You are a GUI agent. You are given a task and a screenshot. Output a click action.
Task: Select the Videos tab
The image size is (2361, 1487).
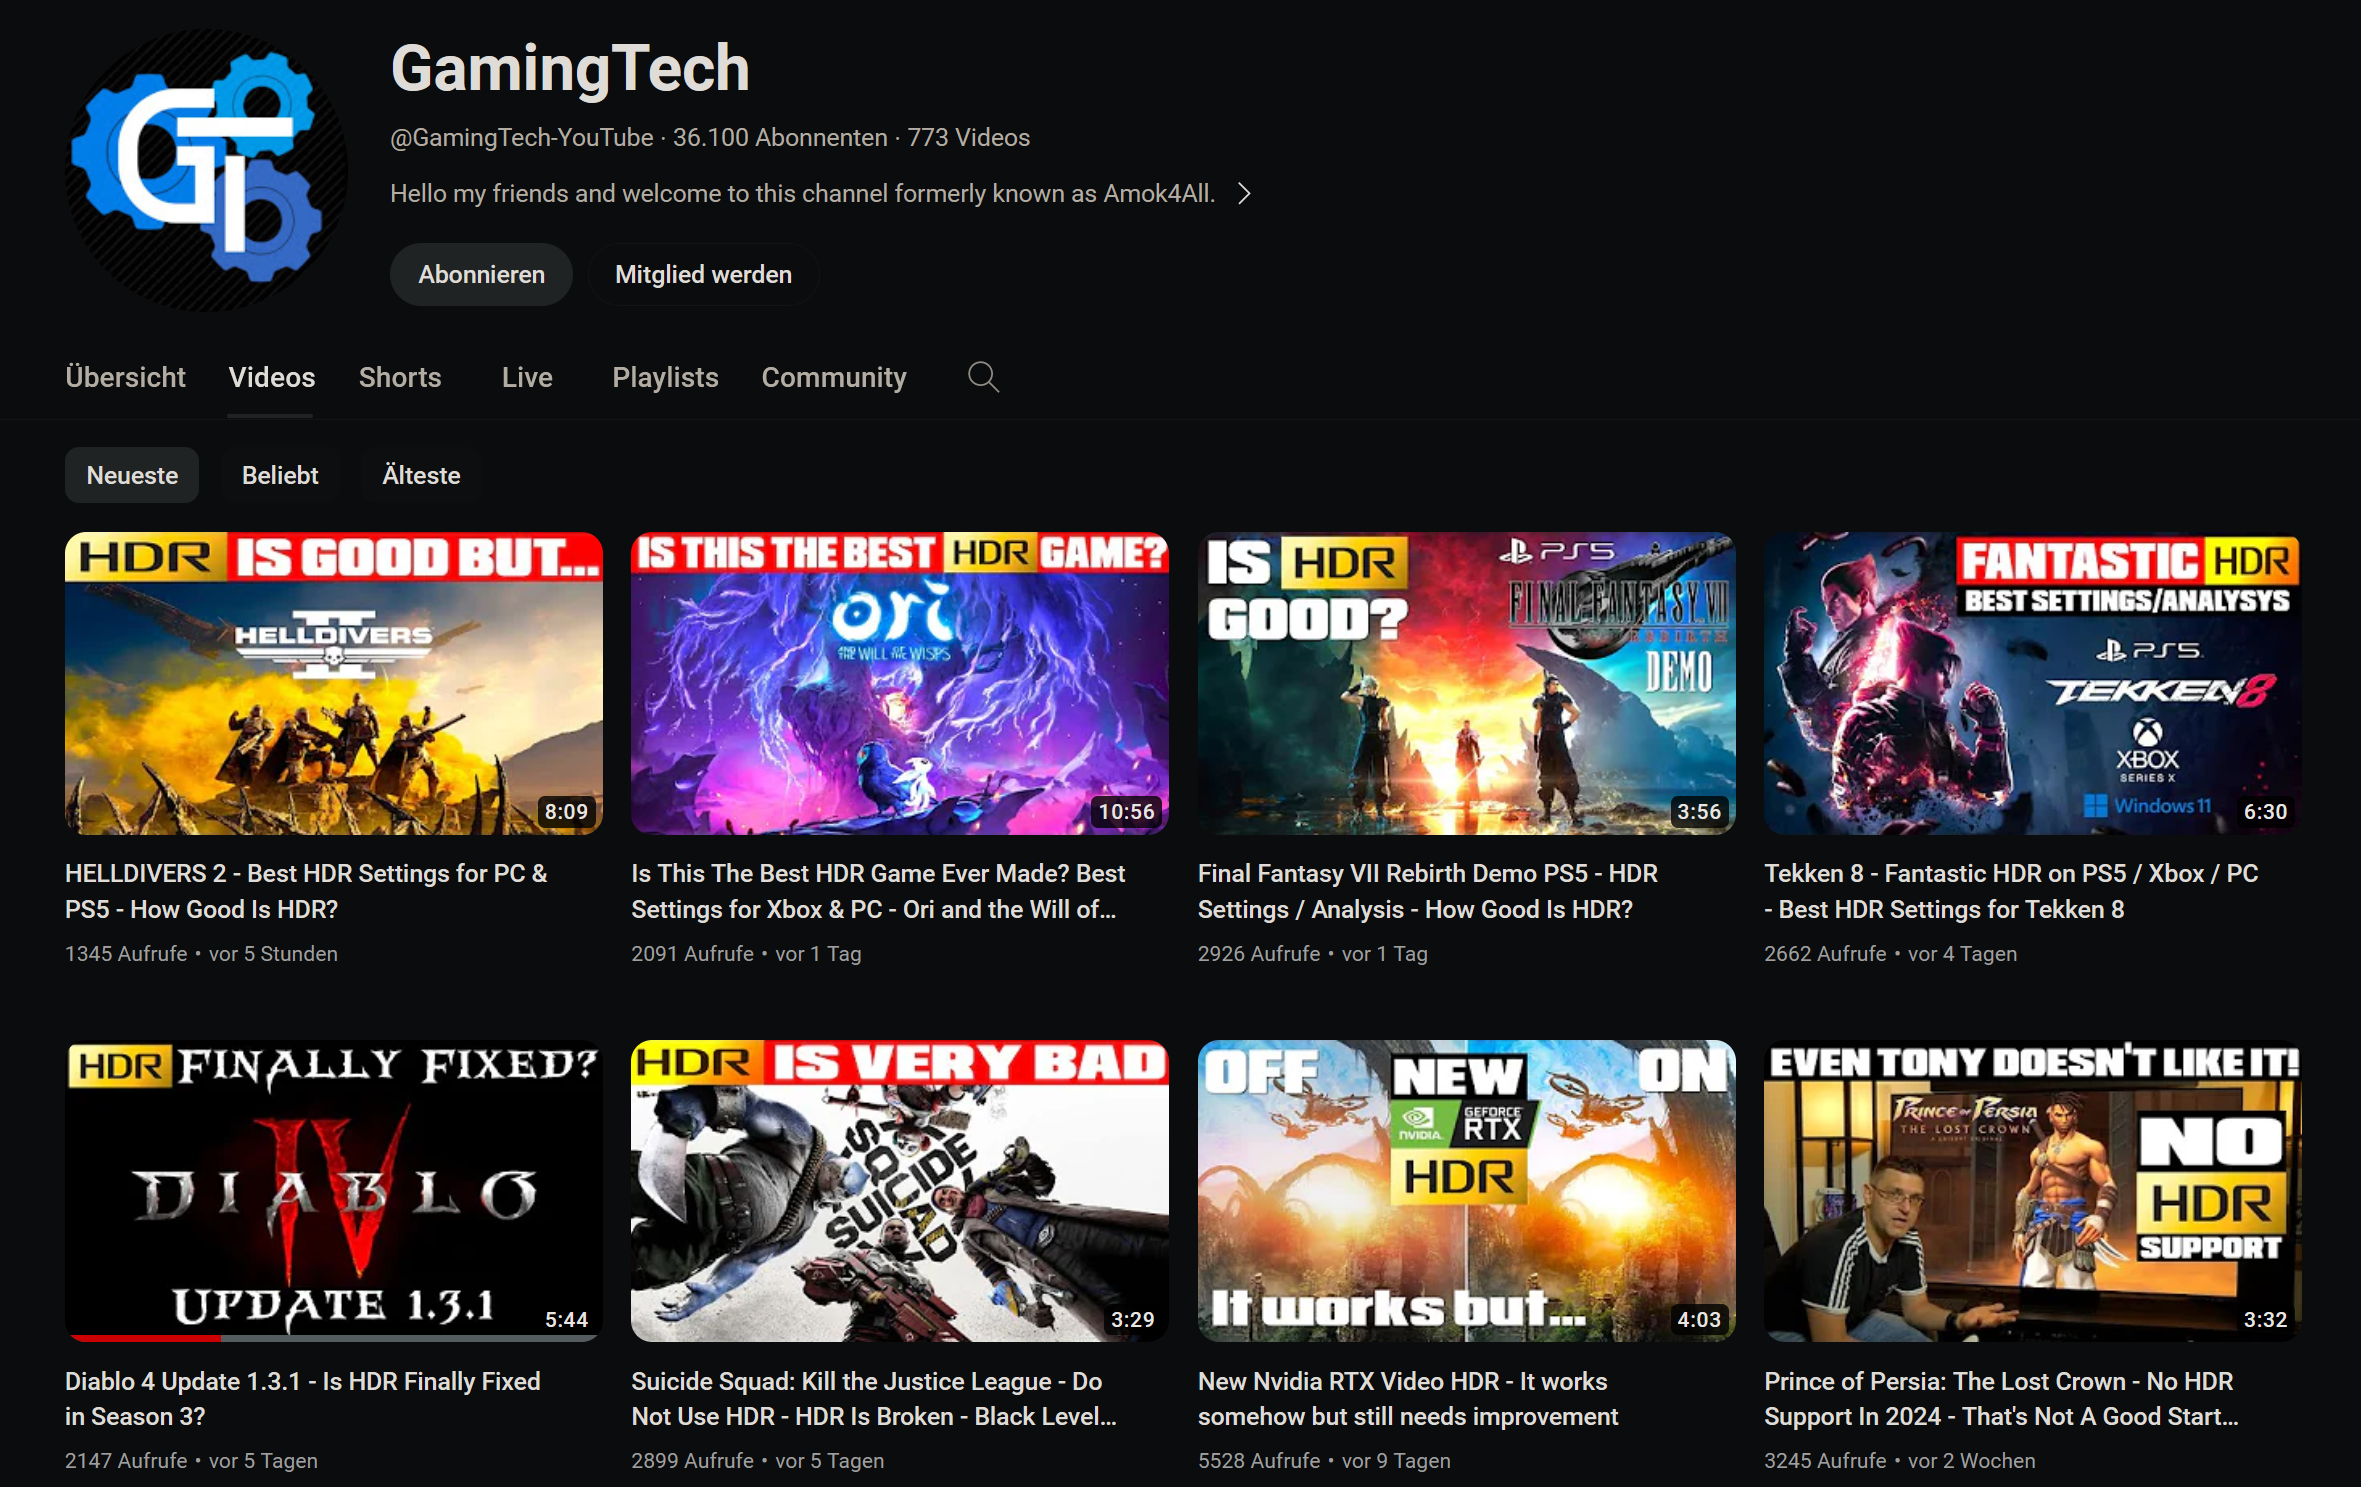tap(271, 377)
